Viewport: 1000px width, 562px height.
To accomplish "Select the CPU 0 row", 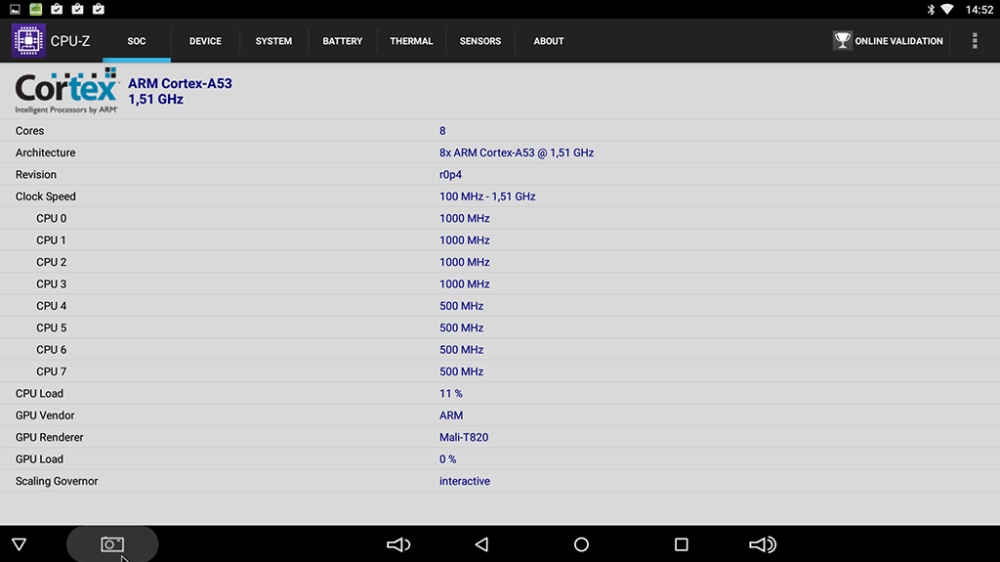I will pos(500,218).
